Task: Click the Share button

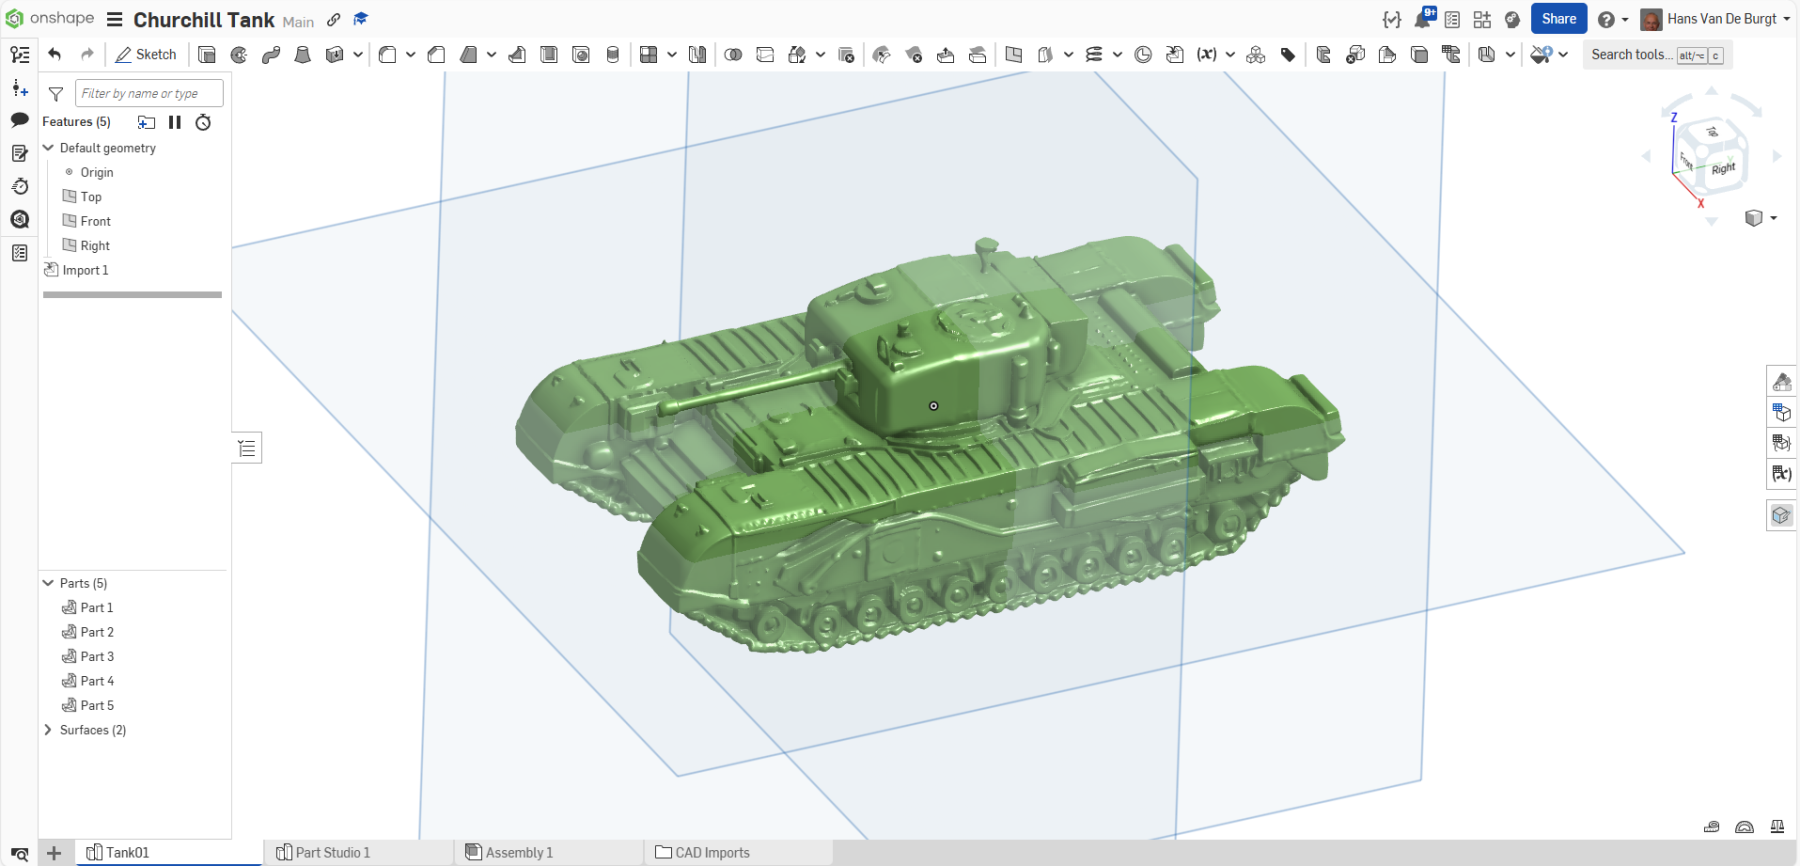Action: (1558, 19)
